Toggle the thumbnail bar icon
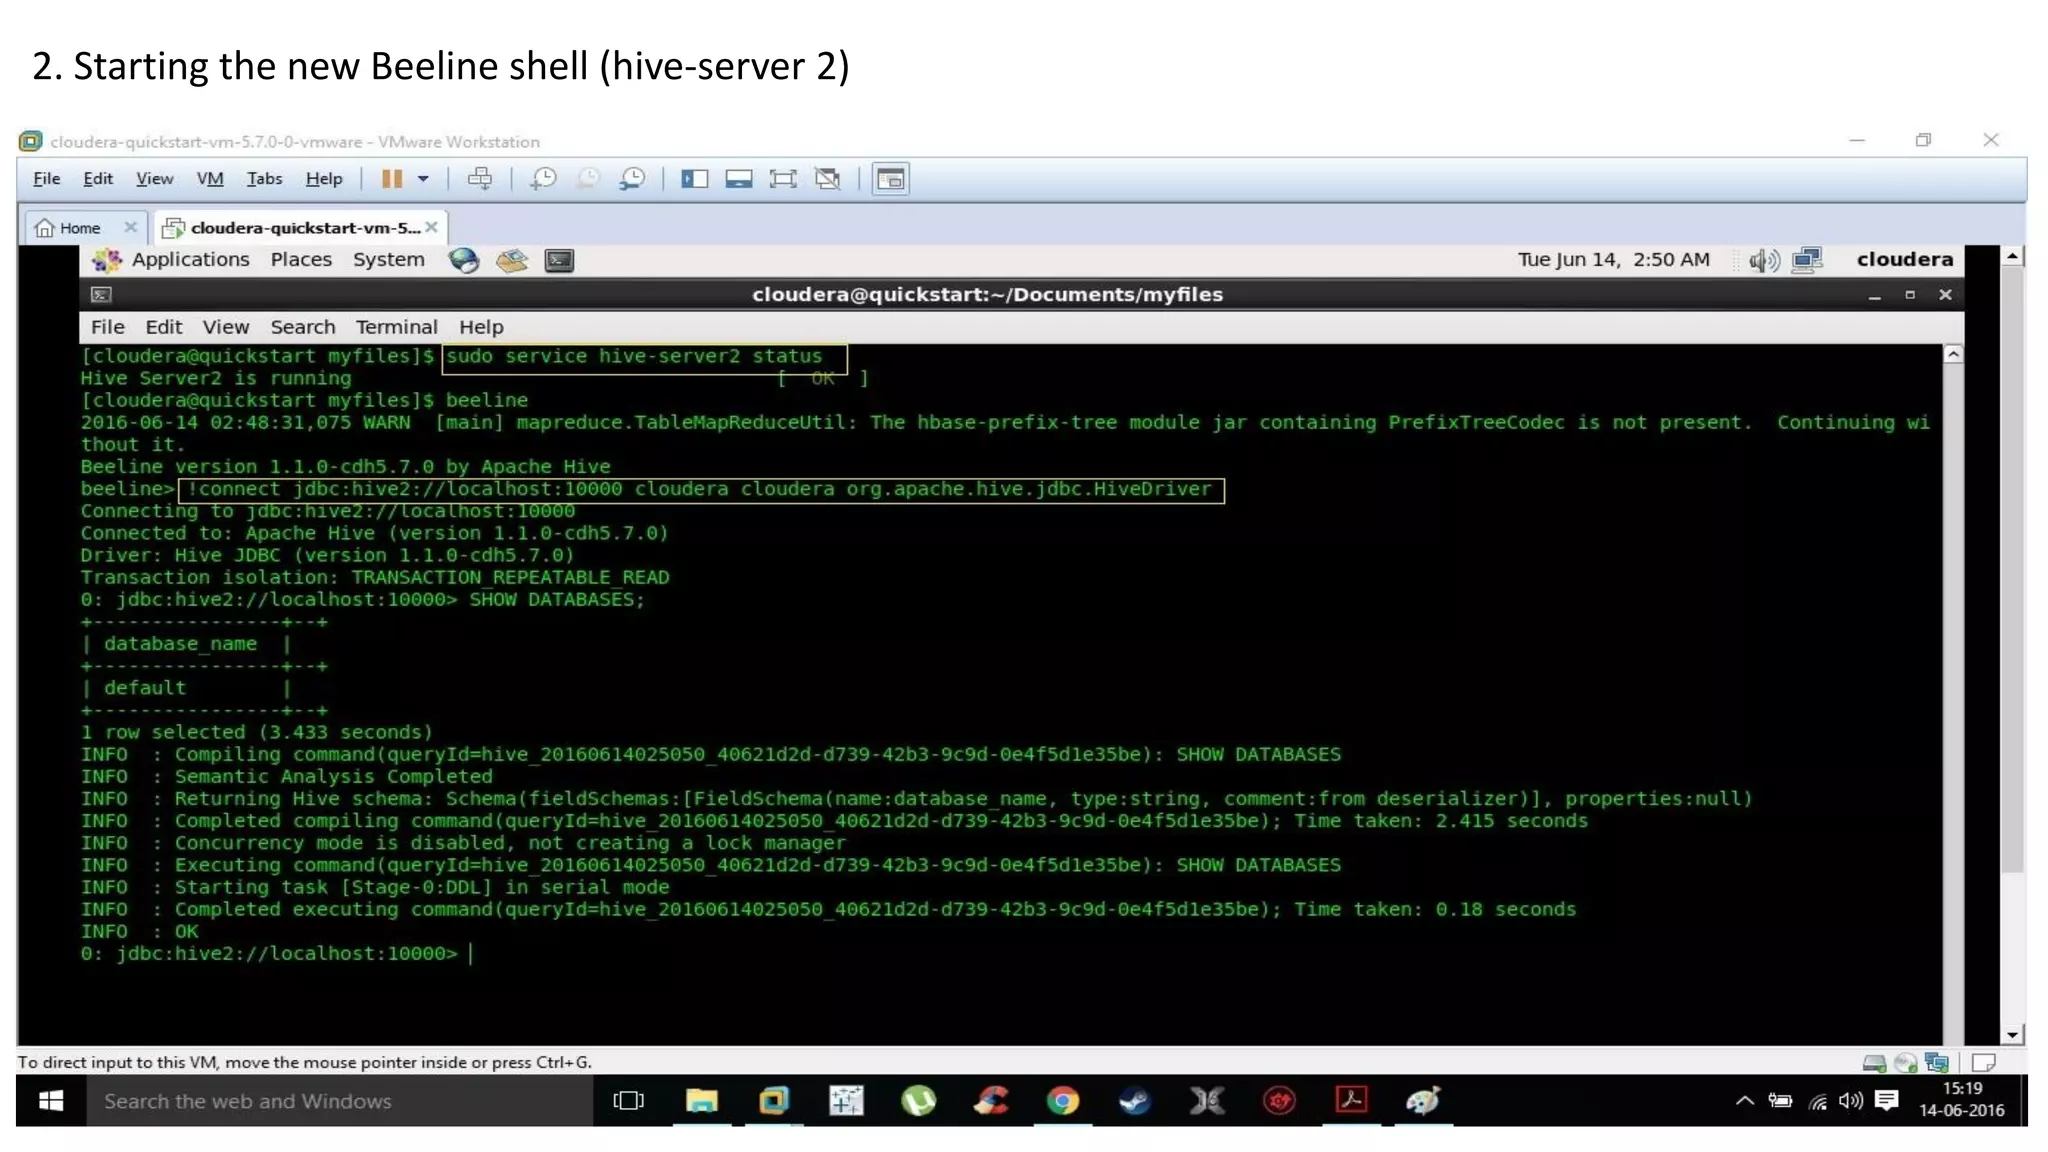Image resolution: width=2048 pixels, height=1152 pixels. pos(739,179)
